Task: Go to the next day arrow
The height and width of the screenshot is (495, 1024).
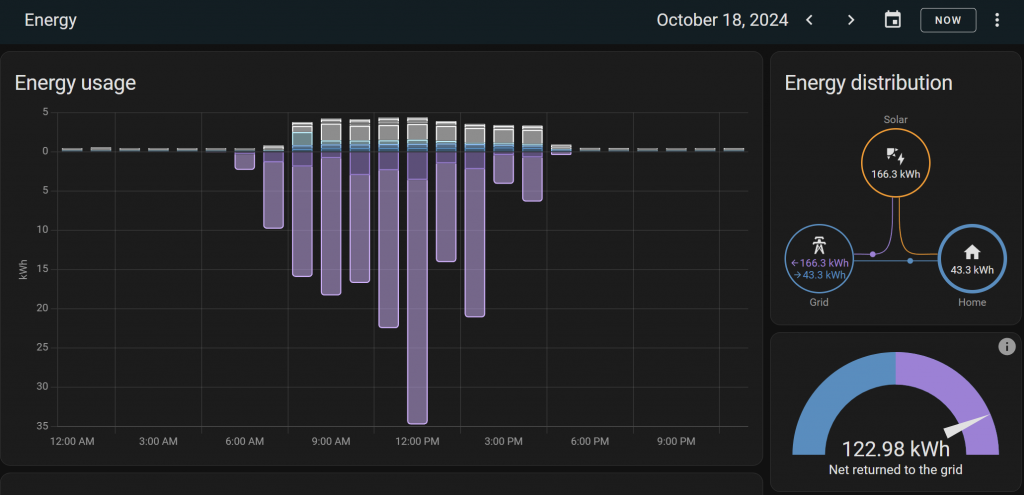Action: [850, 20]
